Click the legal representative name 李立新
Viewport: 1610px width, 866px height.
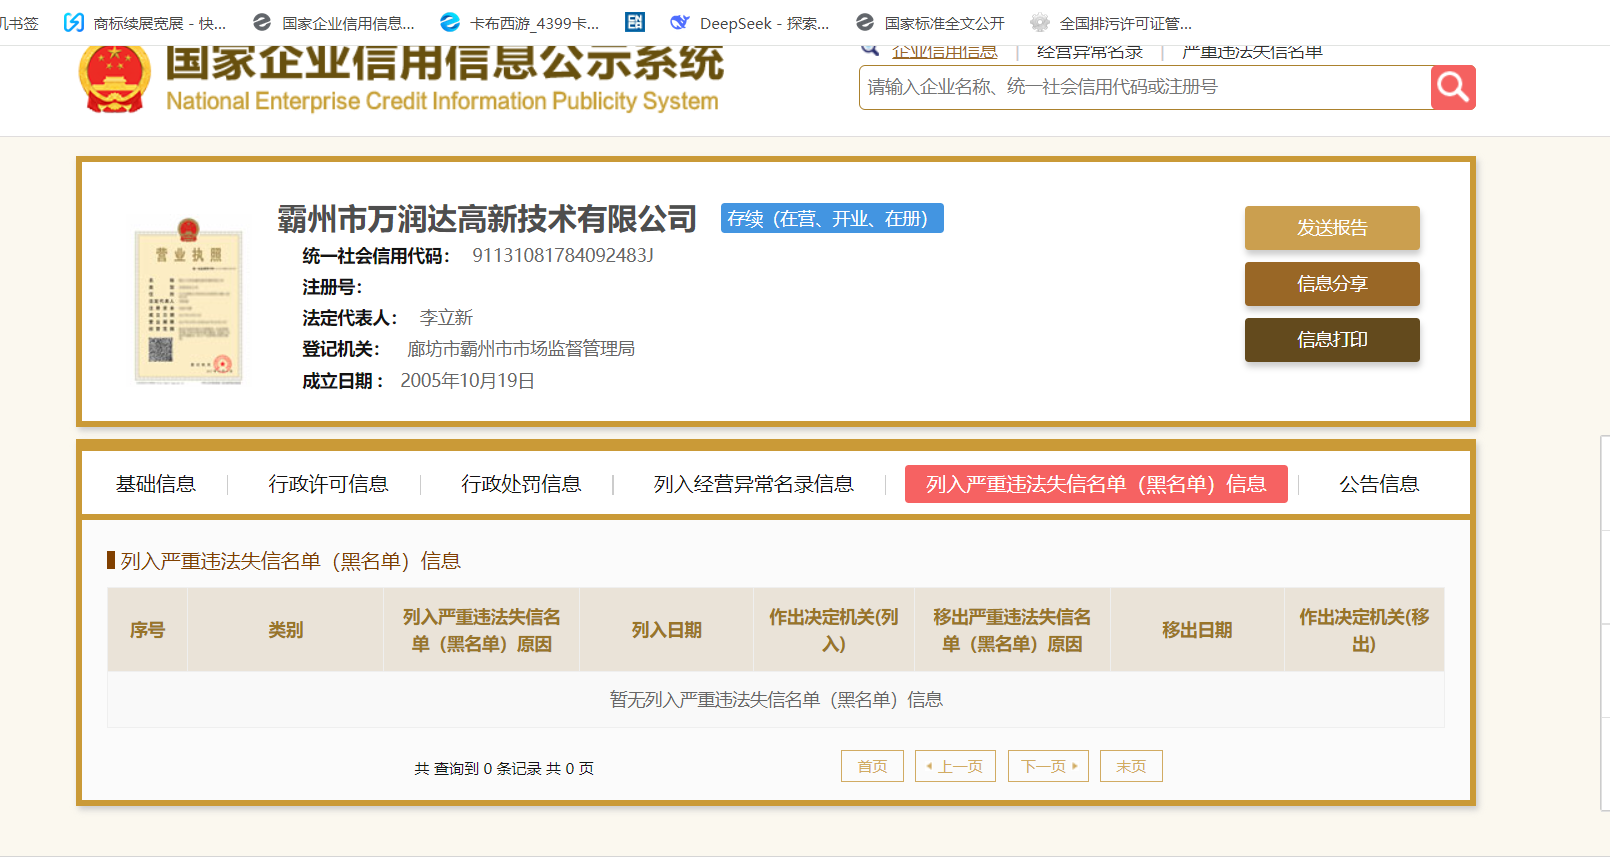pyautogui.click(x=446, y=318)
